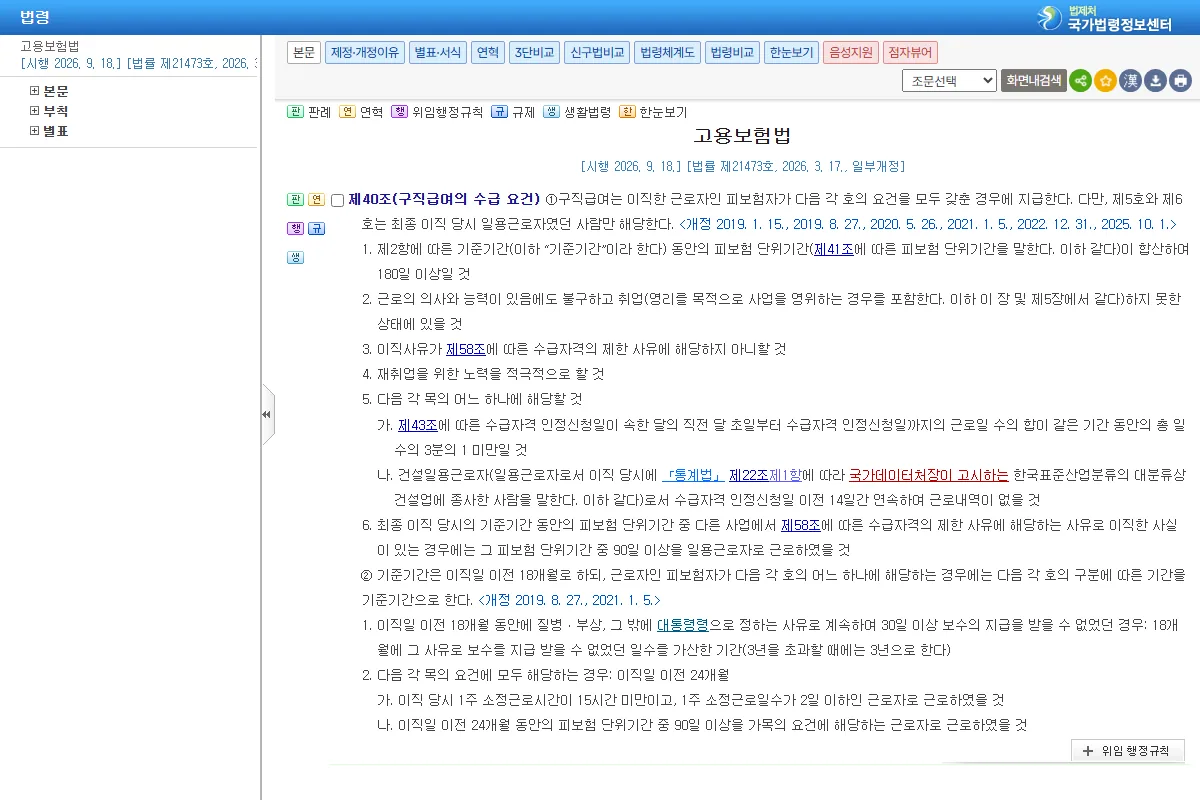Click the [시행 2026. 9. 18.] line in the left panel
This screenshot has width=1200, height=800.
click(138, 63)
